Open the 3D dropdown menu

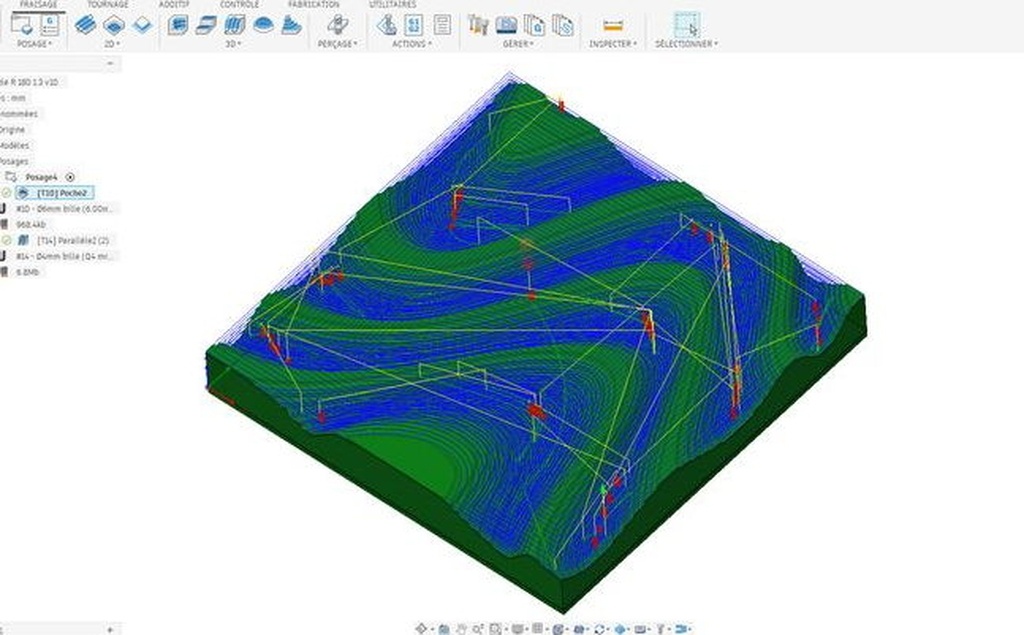click(x=233, y=44)
